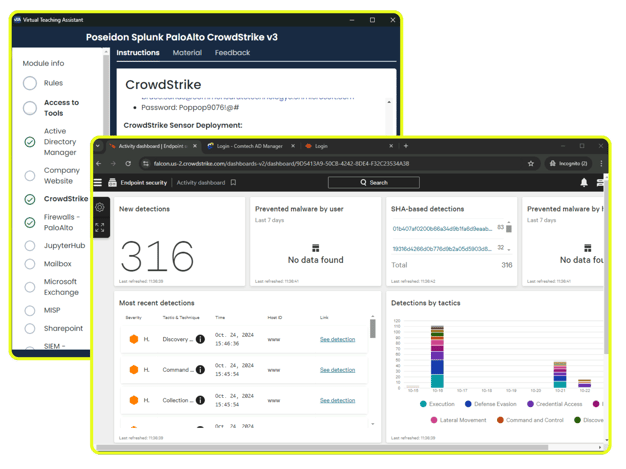
Task: Open second SHA hash 19316d4266...
Action: pyautogui.click(x=442, y=249)
